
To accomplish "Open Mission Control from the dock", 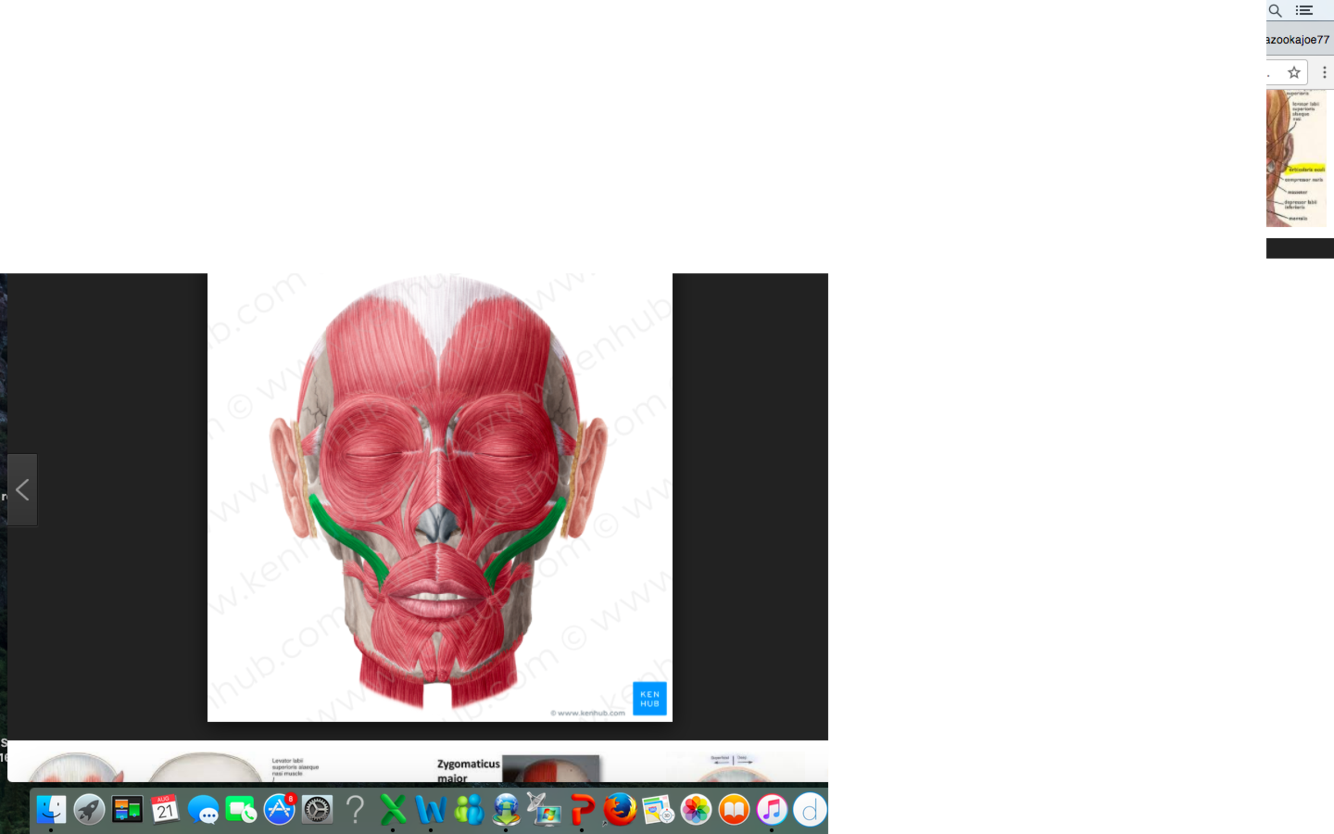I will click(127, 809).
